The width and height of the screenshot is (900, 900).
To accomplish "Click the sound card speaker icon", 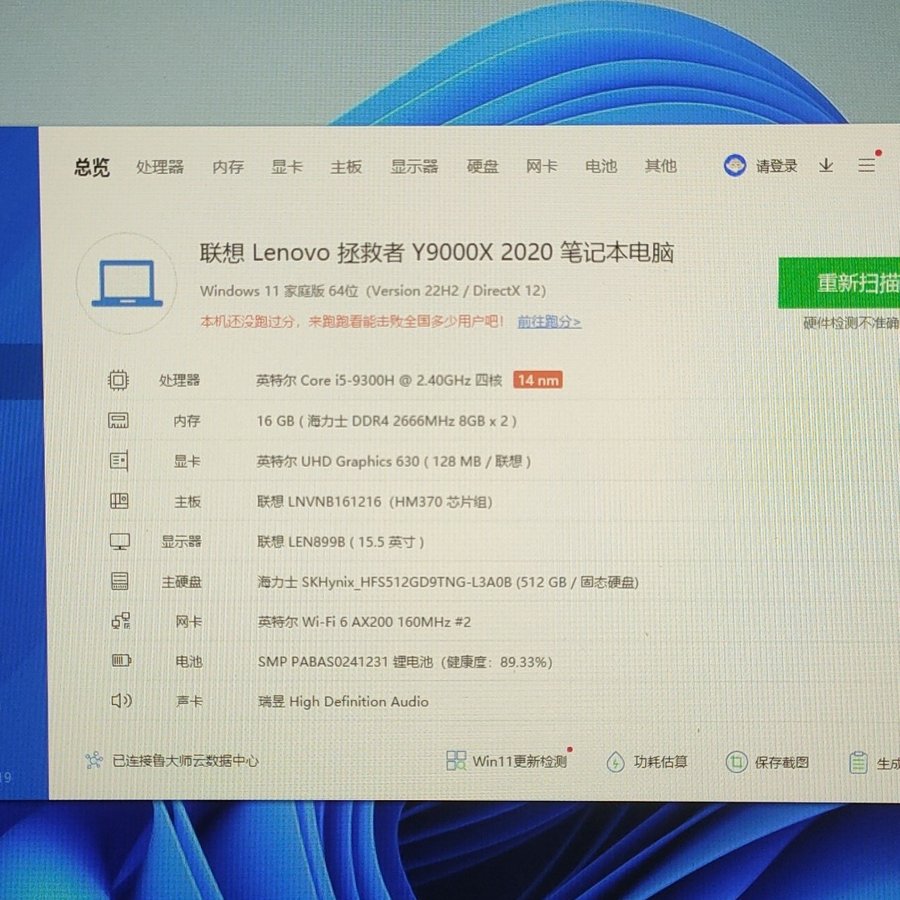I will pos(121,700).
